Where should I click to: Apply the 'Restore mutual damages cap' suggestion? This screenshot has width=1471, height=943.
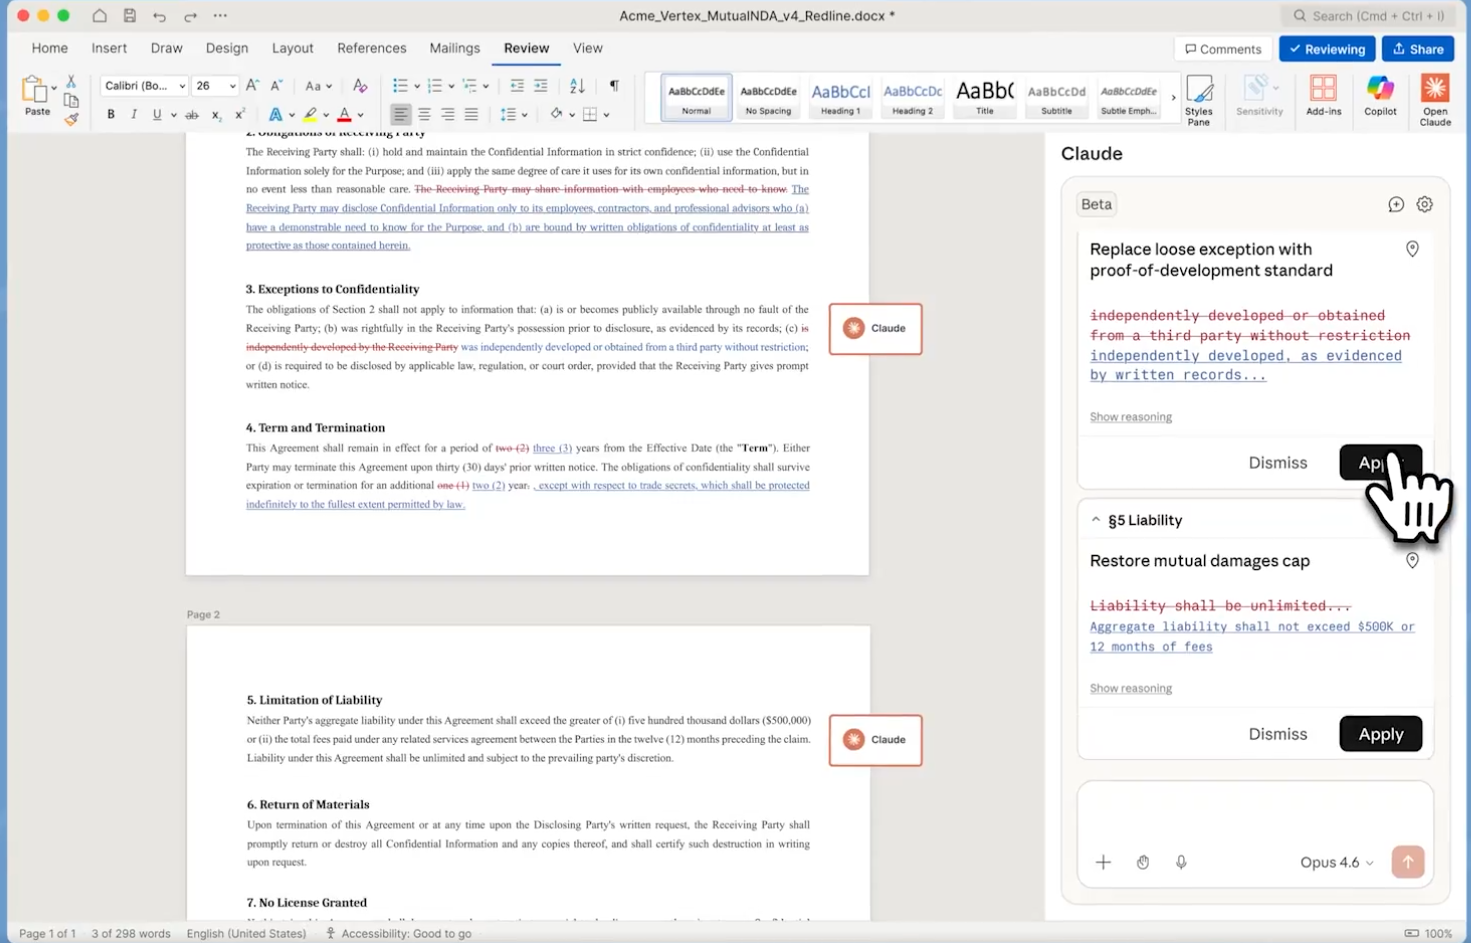click(x=1381, y=734)
